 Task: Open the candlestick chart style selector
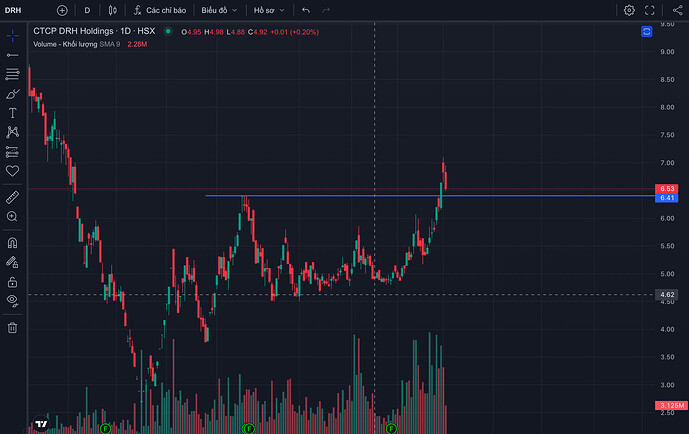point(112,10)
